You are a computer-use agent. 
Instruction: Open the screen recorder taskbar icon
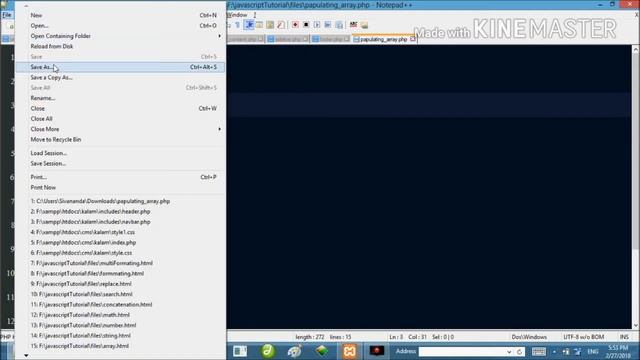(377, 351)
